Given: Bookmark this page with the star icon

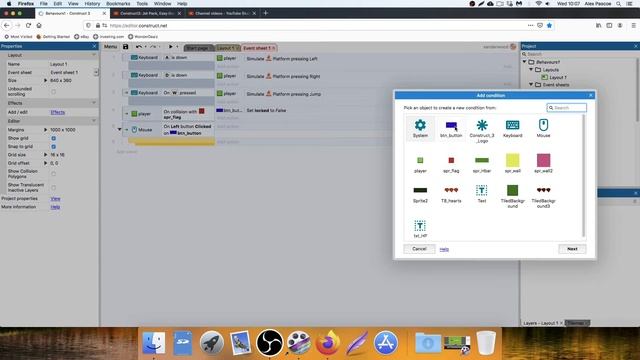Looking at the screenshot, I should pos(549,25).
